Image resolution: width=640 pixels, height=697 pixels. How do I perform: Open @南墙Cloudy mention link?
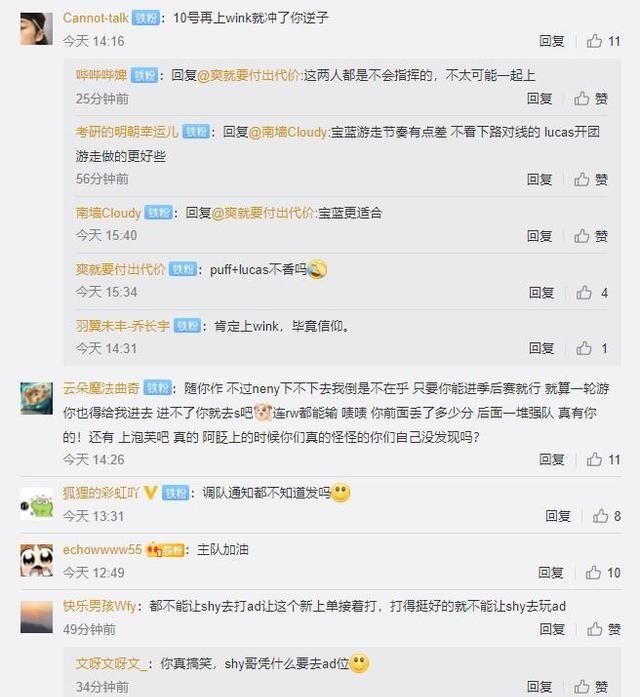pyautogui.click(x=288, y=132)
